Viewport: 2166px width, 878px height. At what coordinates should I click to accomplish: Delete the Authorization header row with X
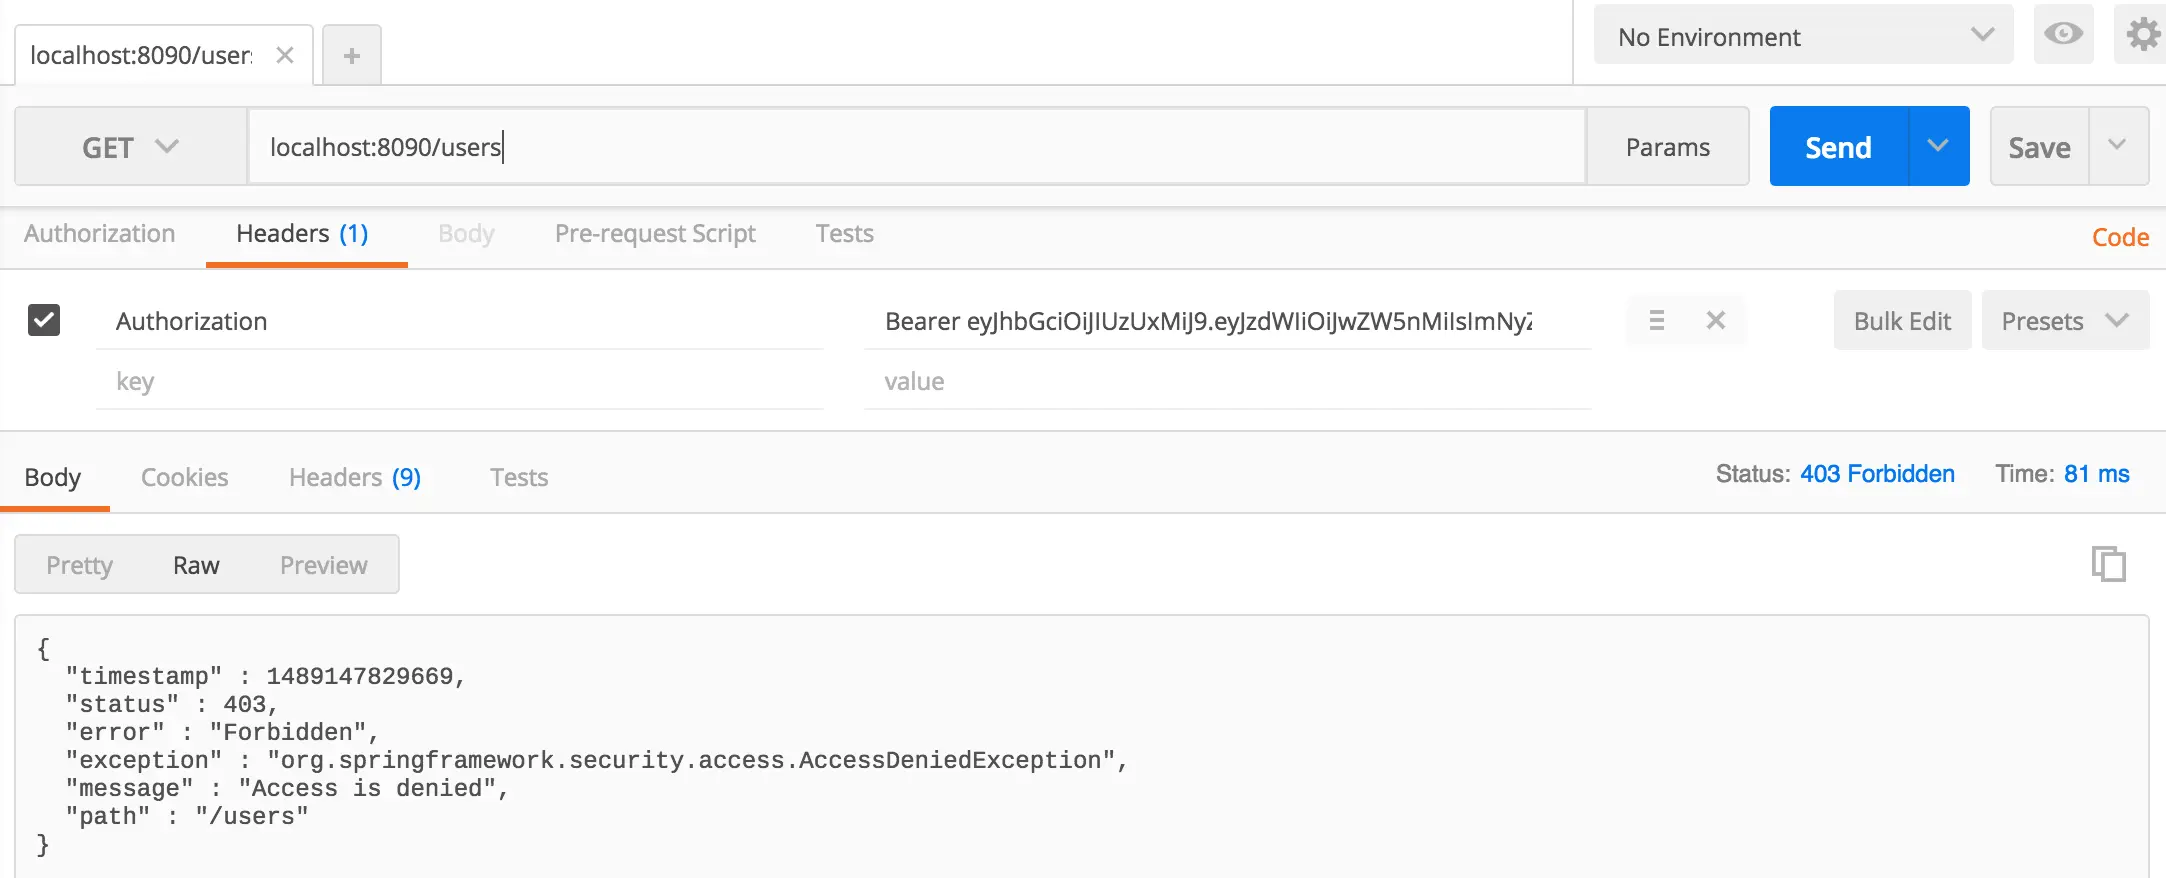click(x=1716, y=320)
